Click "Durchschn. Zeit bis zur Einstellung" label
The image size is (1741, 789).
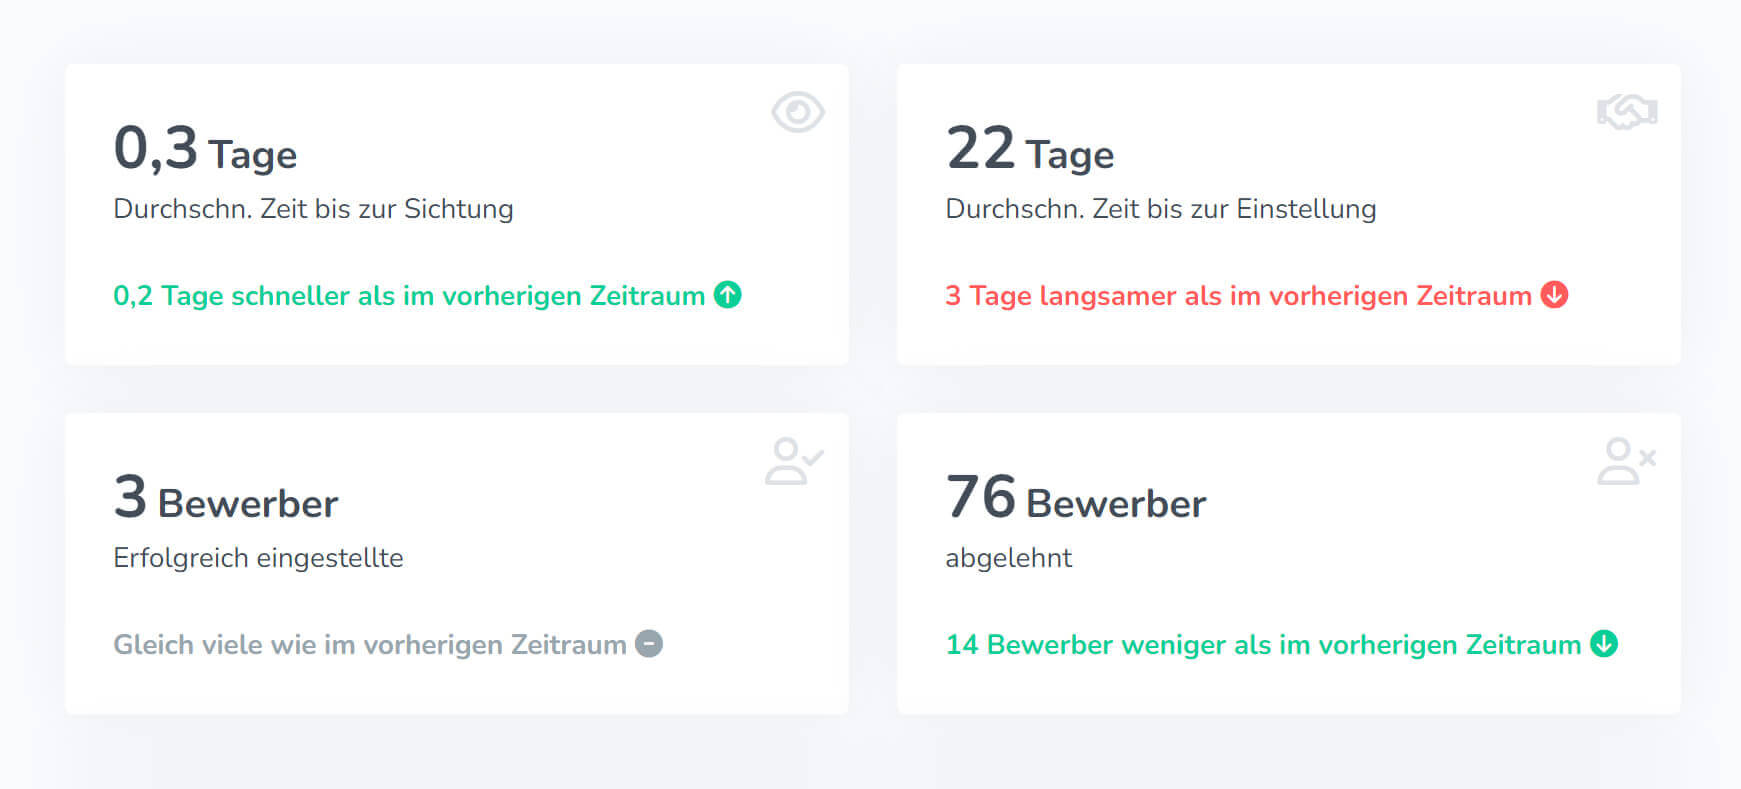pyautogui.click(x=1160, y=209)
